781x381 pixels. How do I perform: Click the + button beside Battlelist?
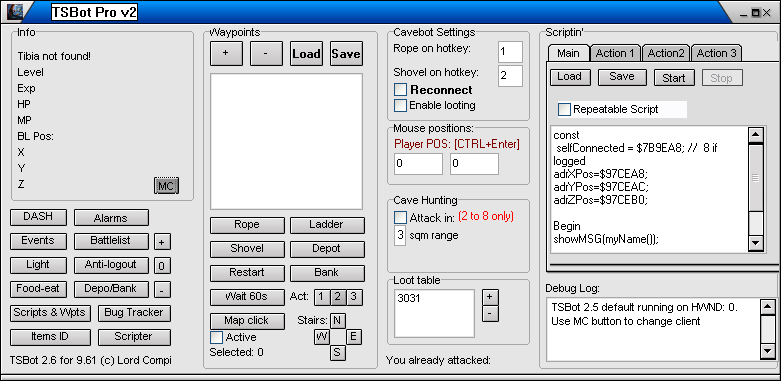tap(162, 242)
